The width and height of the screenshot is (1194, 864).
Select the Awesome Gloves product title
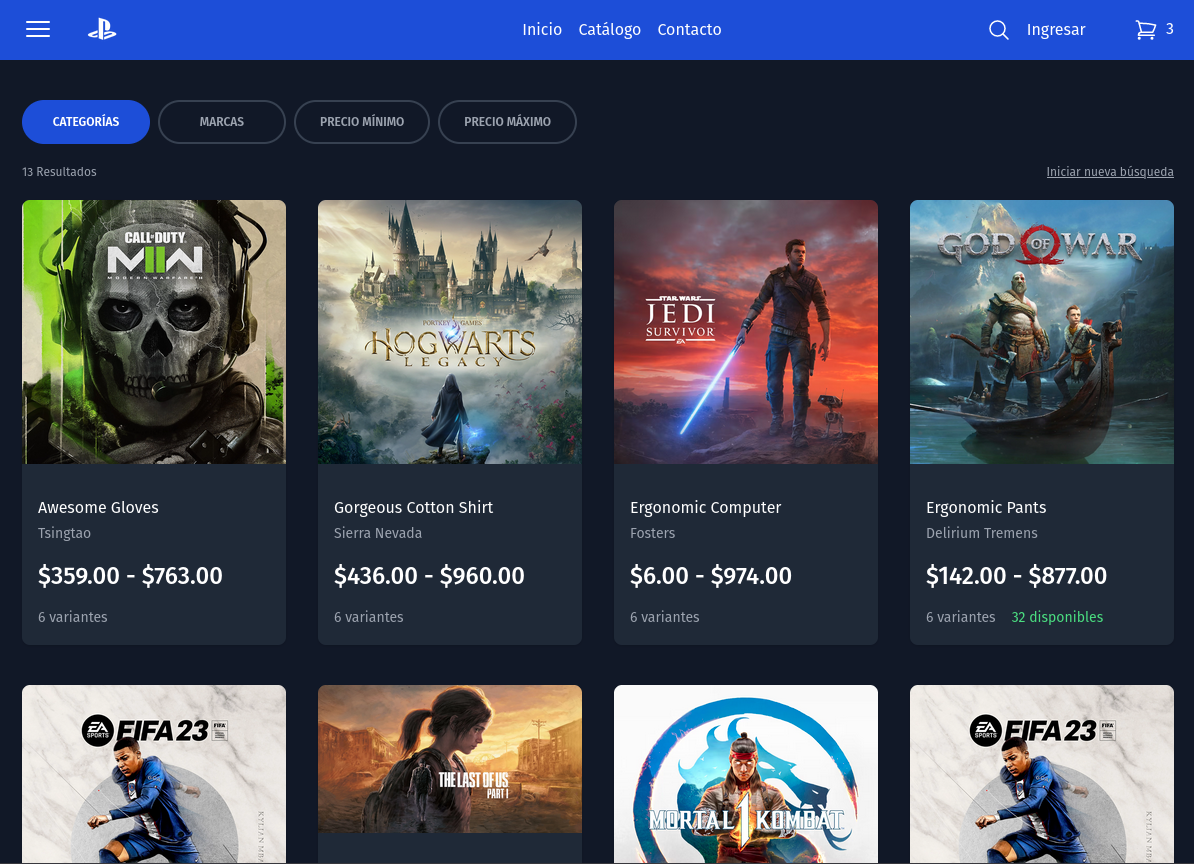pyautogui.click(x=98, y=508)
